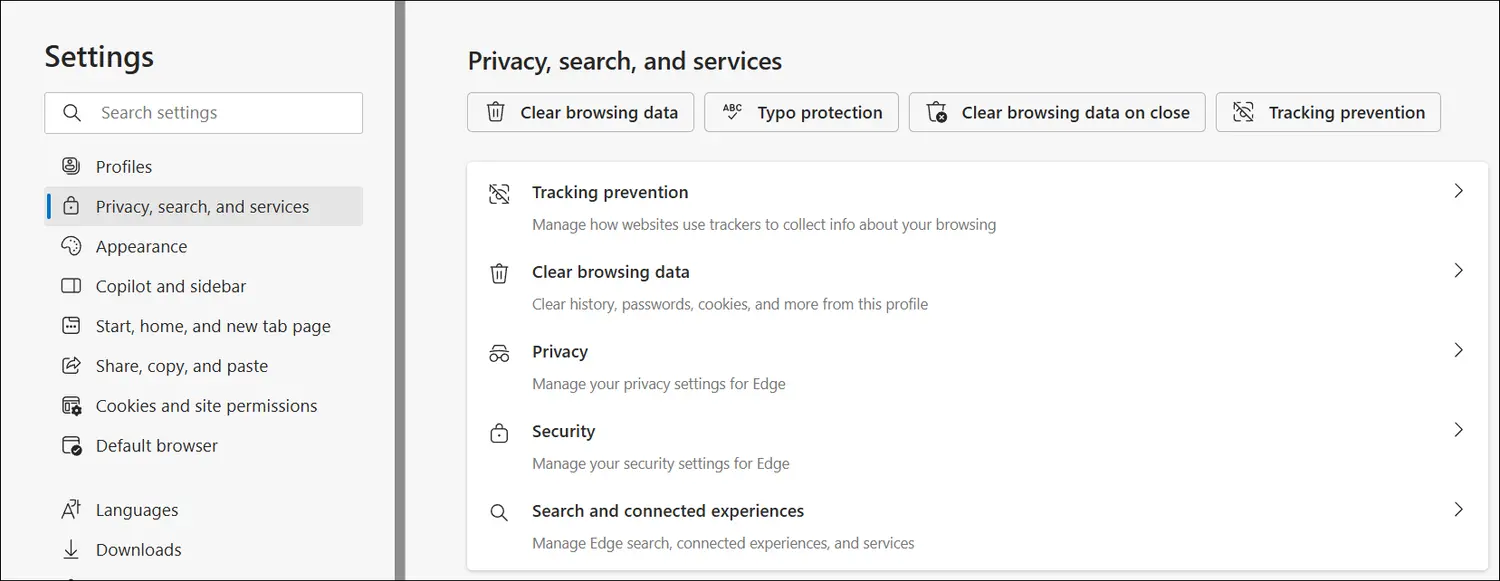1500x581 pixels.
Task: Click the Clear browsing data button
Action: click(x=581, y=112)
